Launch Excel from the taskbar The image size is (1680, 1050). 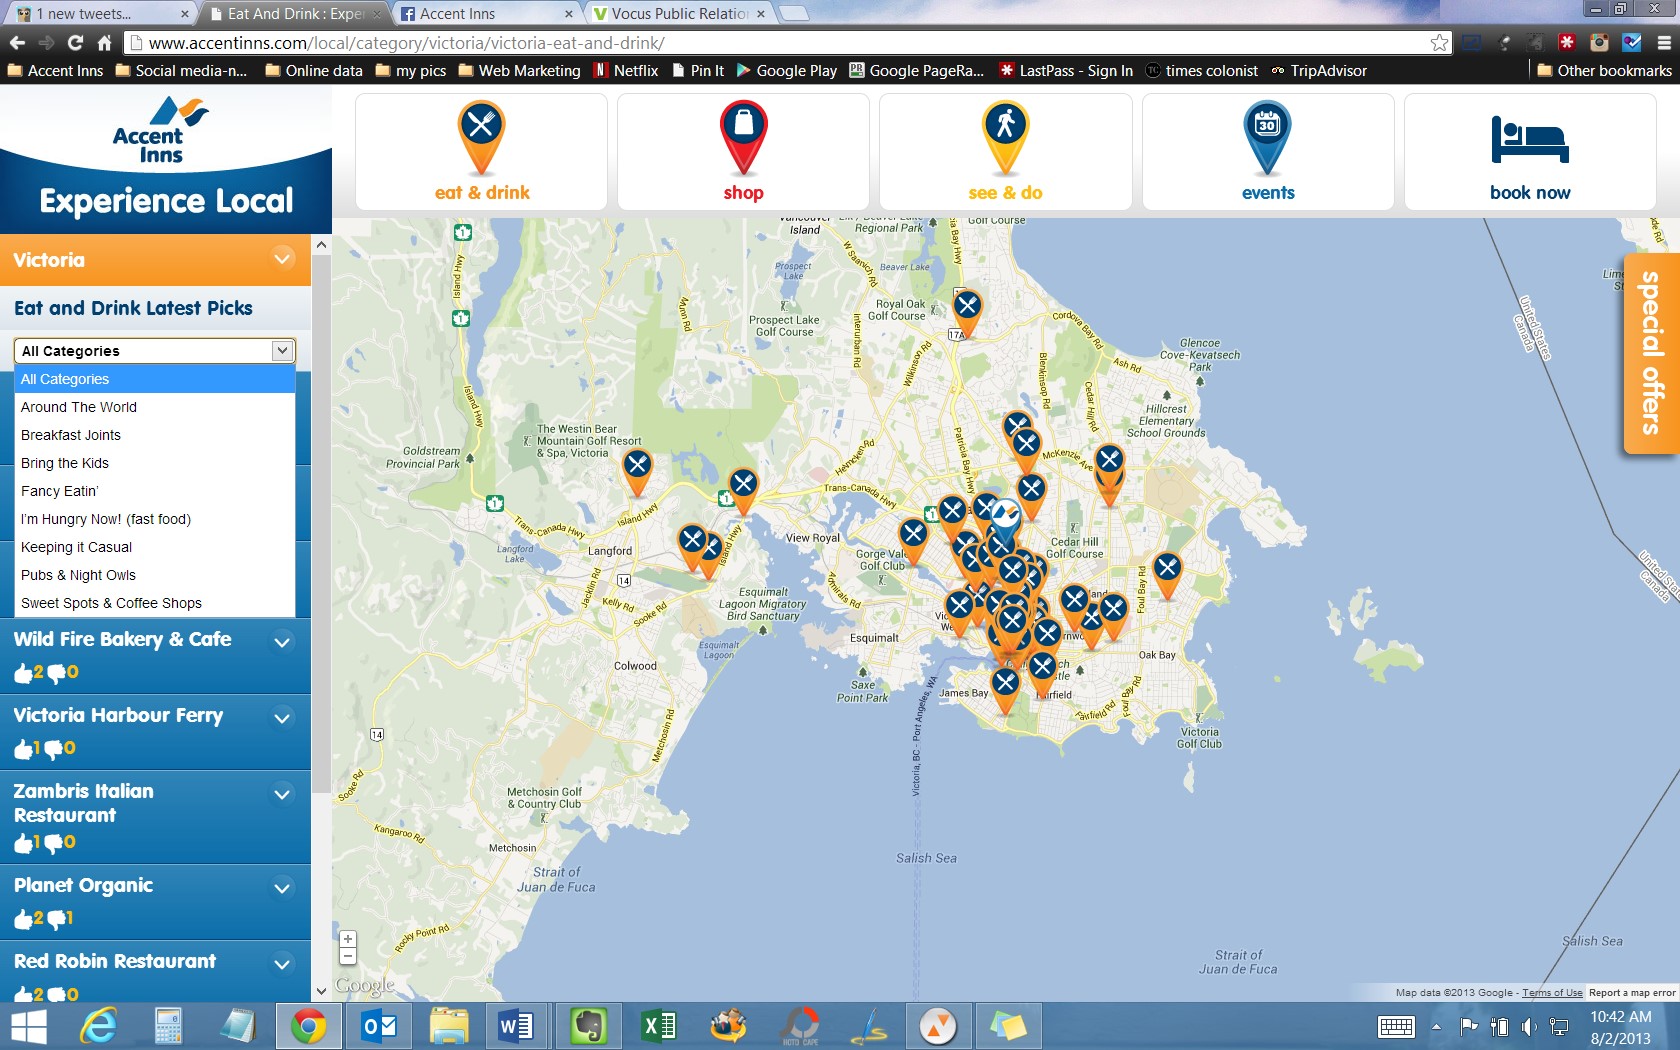pos(658,1026)
